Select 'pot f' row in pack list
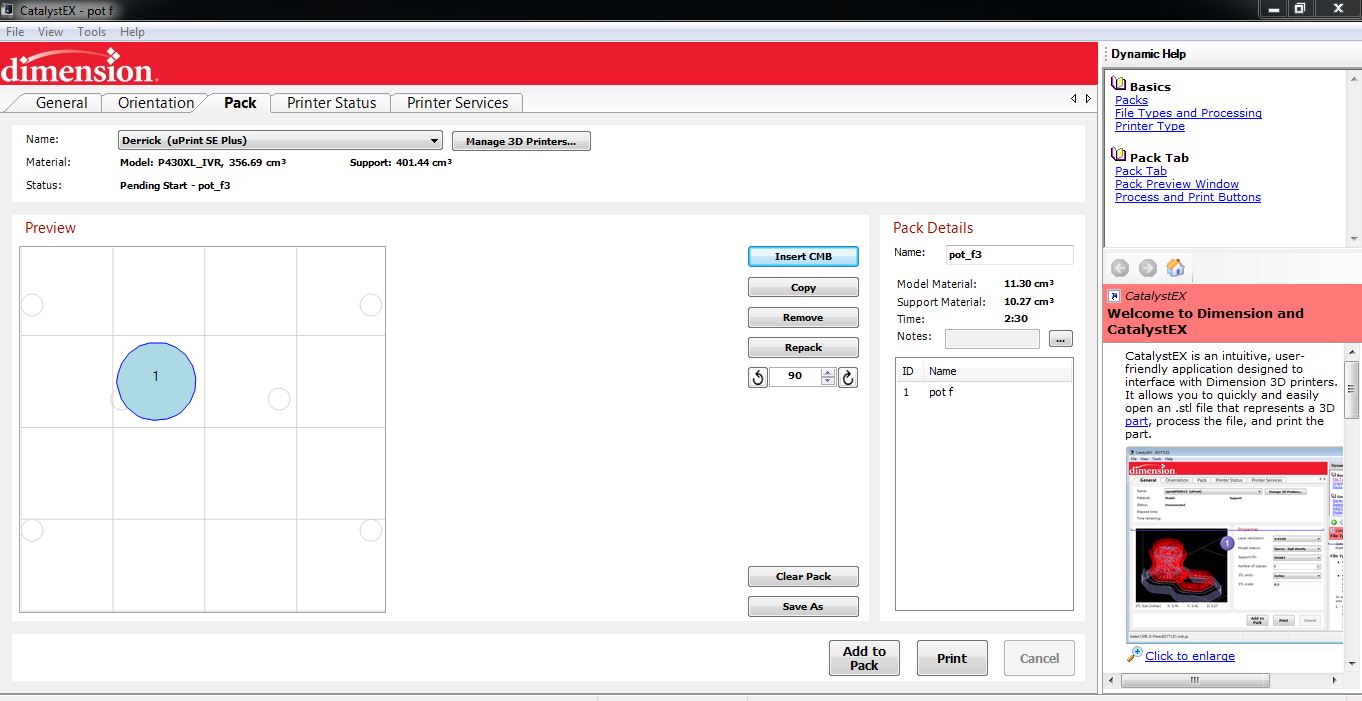1362x701 pixels. point(984,392)
